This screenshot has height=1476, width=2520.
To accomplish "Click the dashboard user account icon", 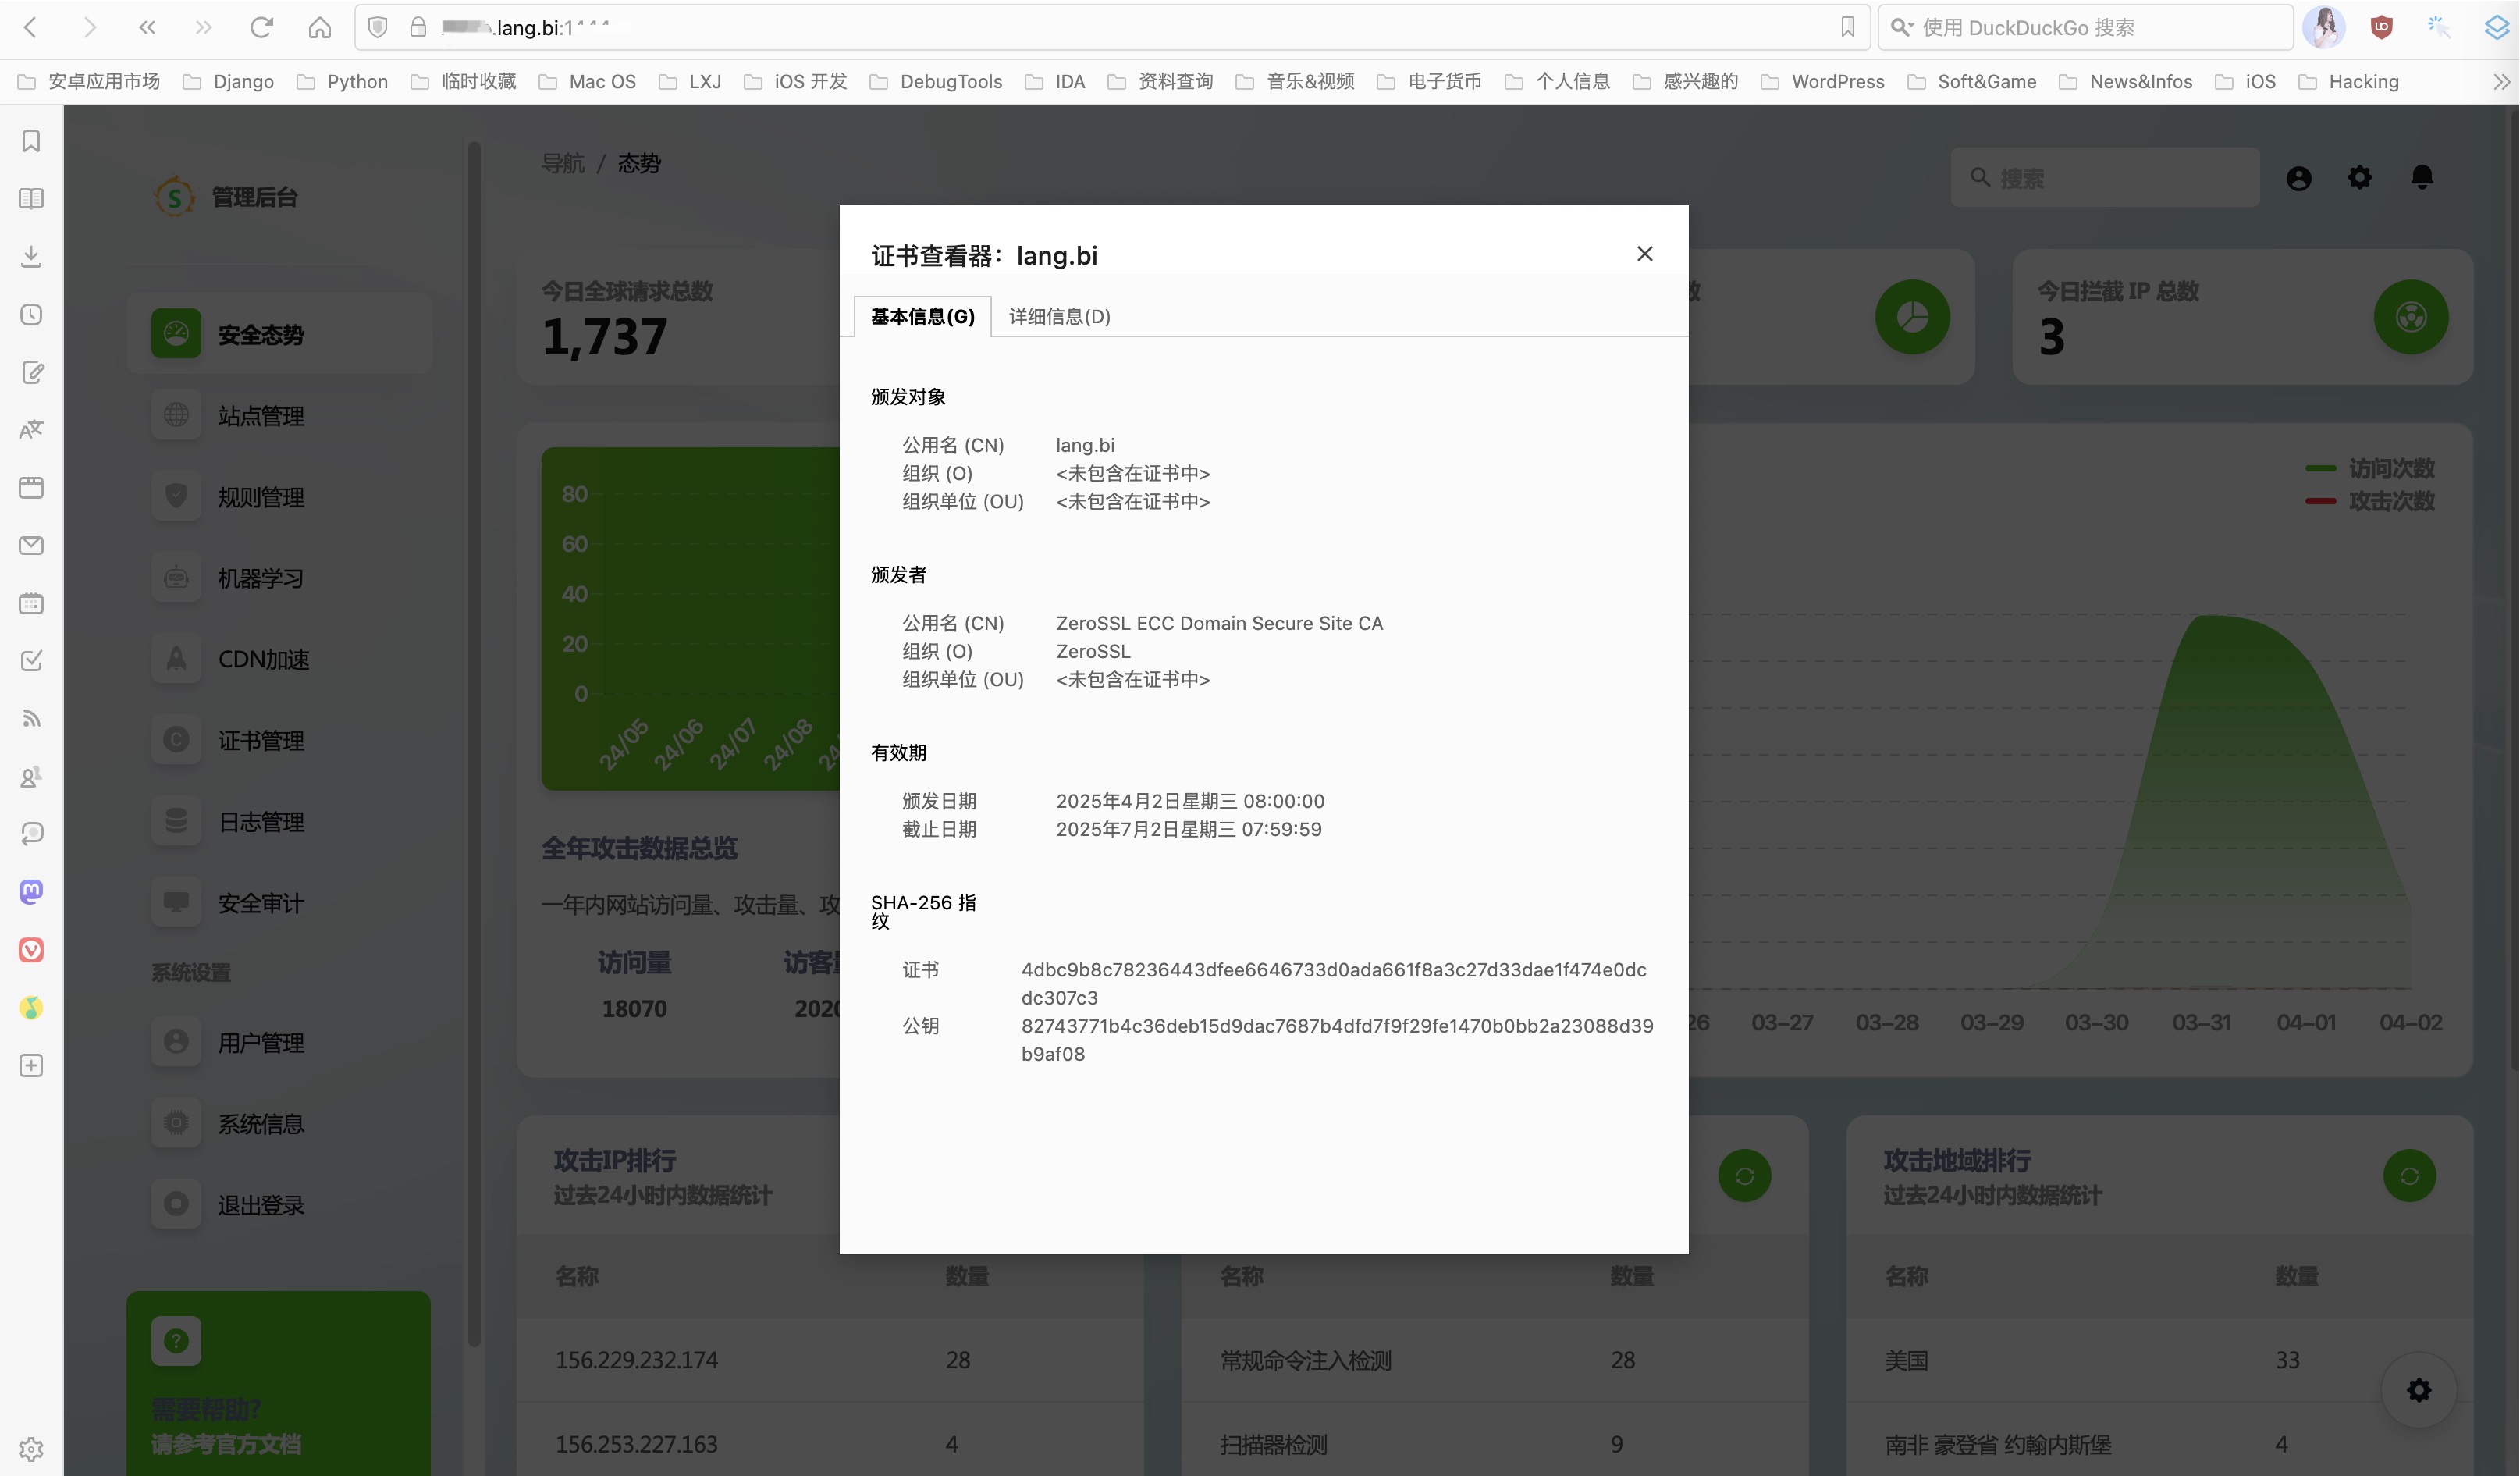I will 2298,178.
